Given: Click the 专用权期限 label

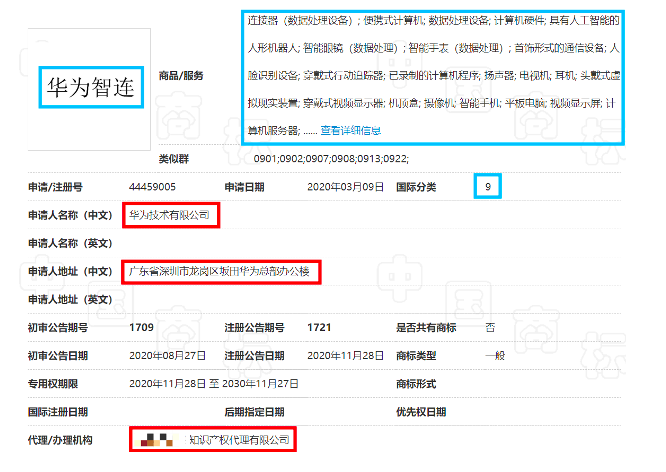Looking at the screenshot, I should 53,384.
